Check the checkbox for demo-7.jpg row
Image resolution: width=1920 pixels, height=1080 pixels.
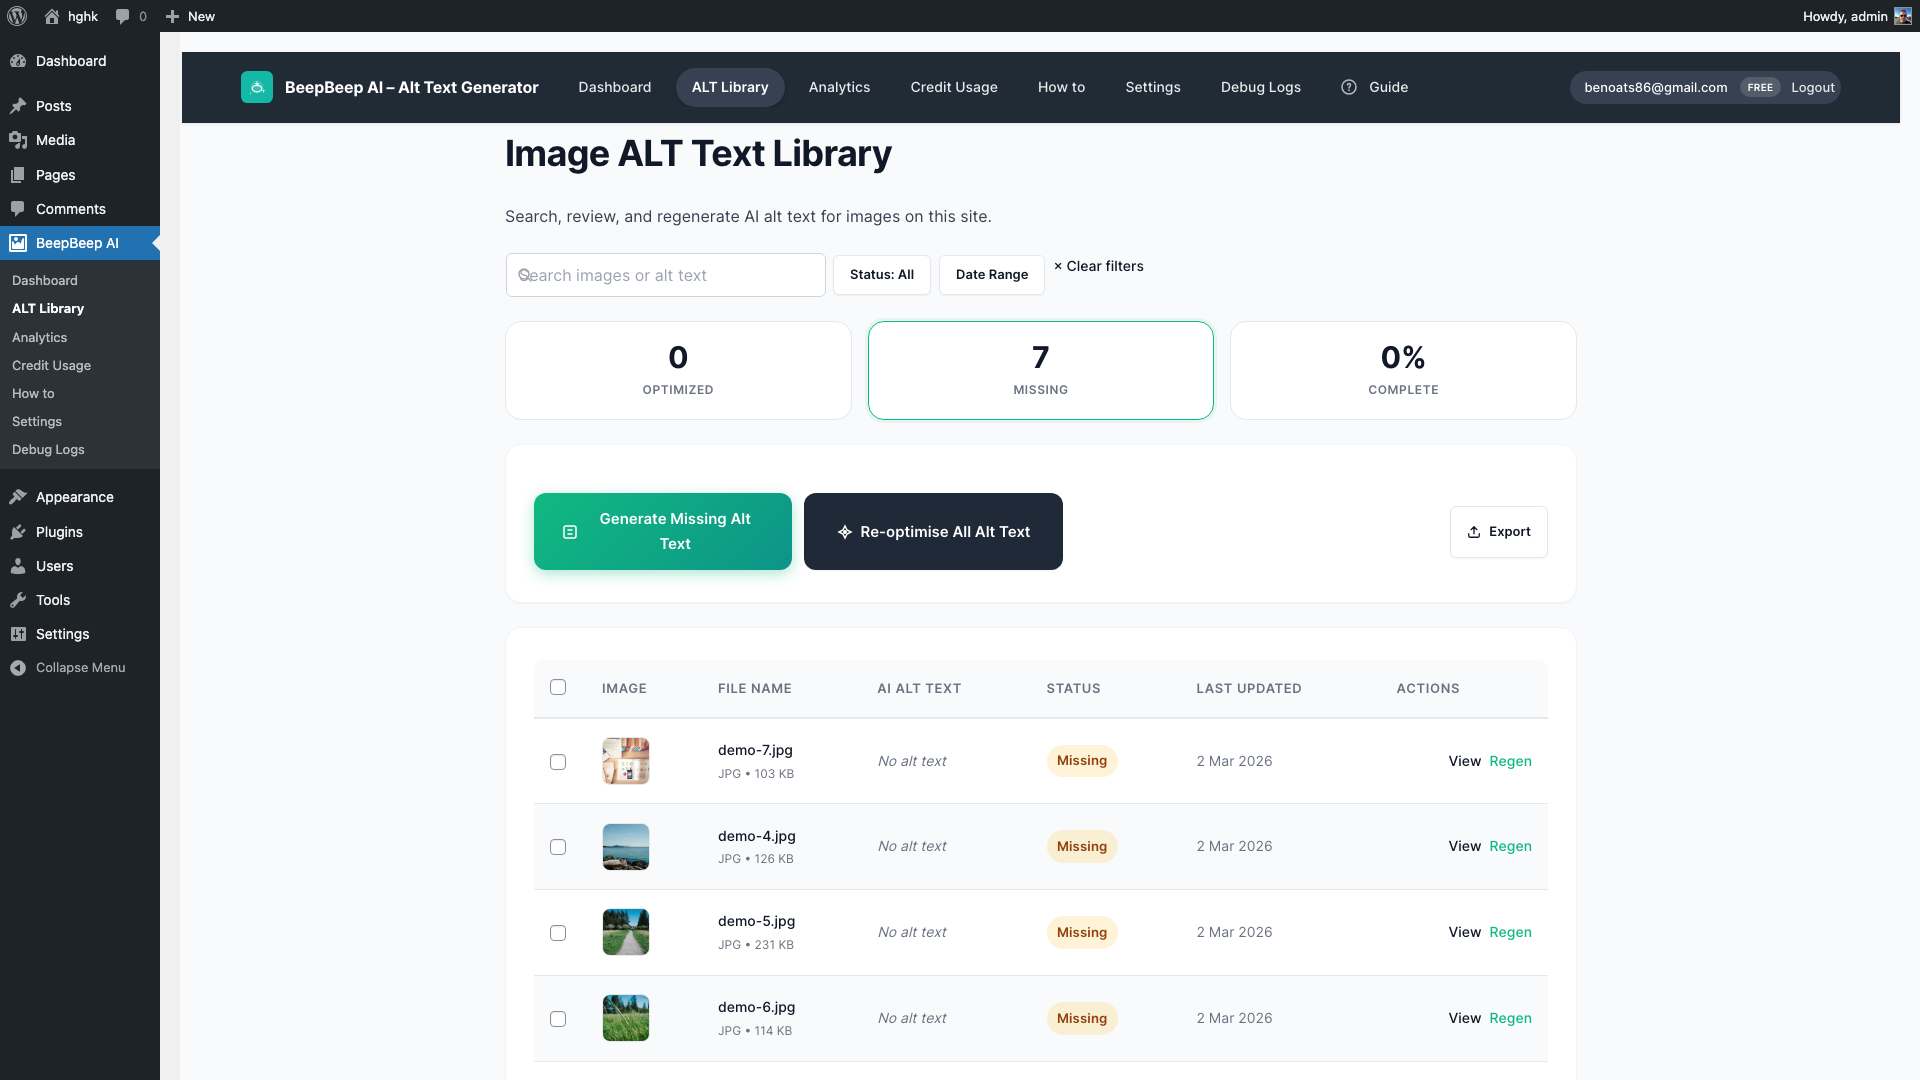click(x=558, y=761)
